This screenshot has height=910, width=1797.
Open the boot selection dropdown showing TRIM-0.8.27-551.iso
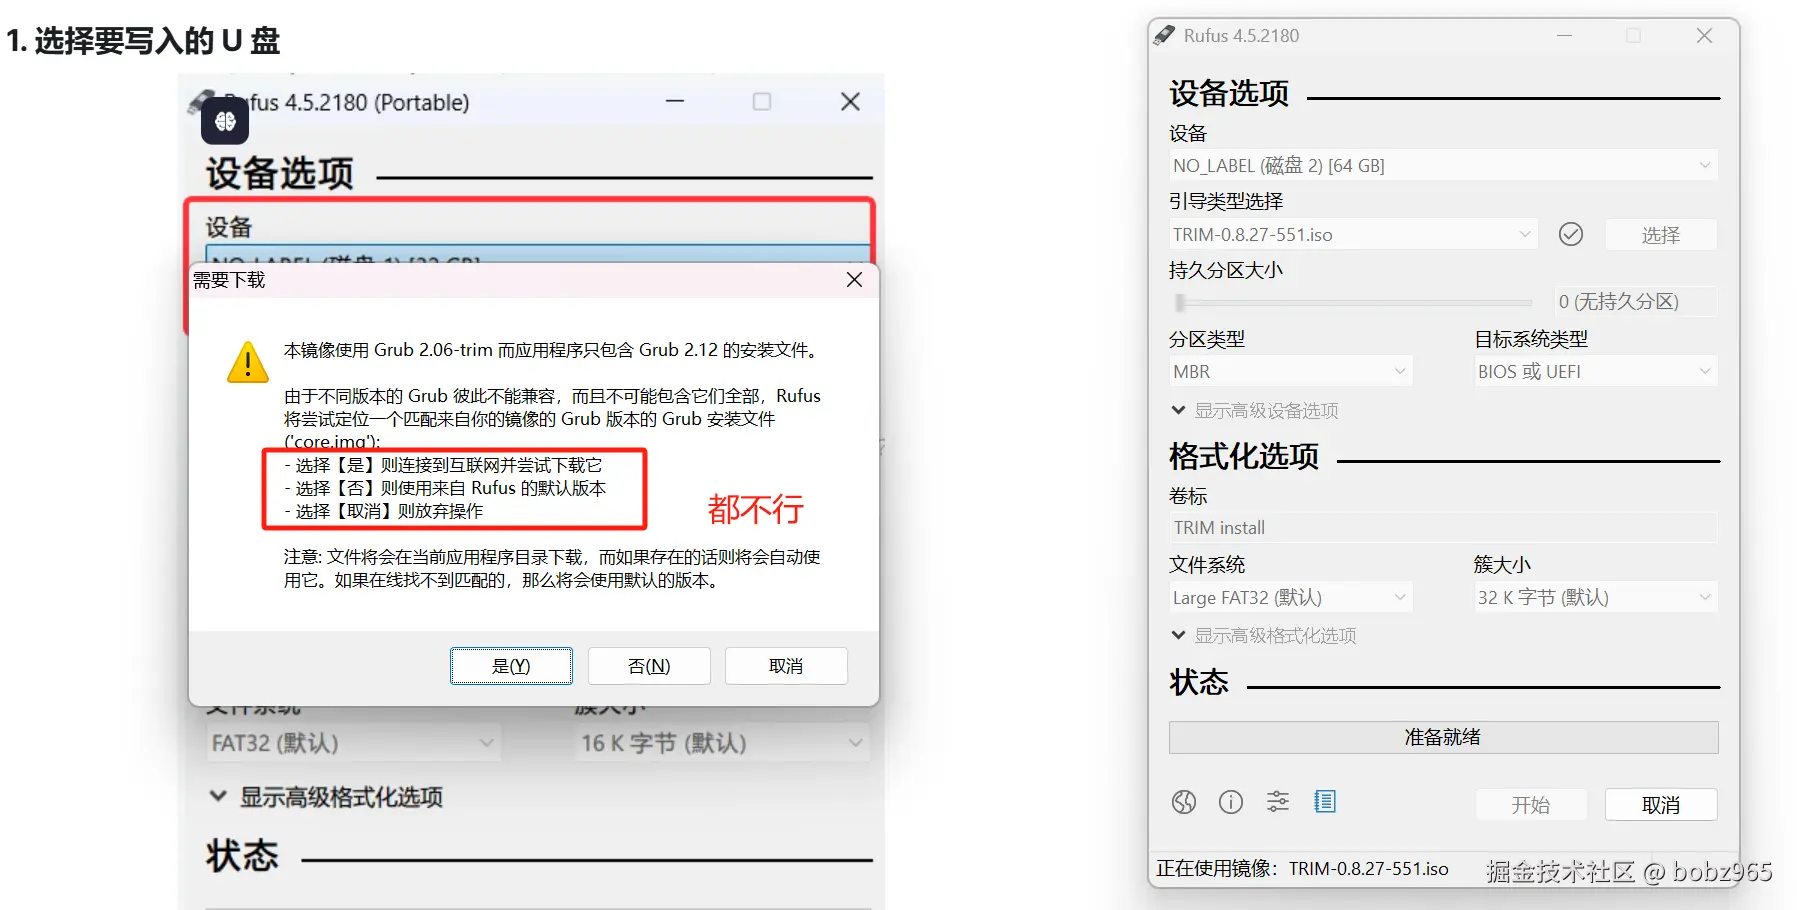point(1350,233)
